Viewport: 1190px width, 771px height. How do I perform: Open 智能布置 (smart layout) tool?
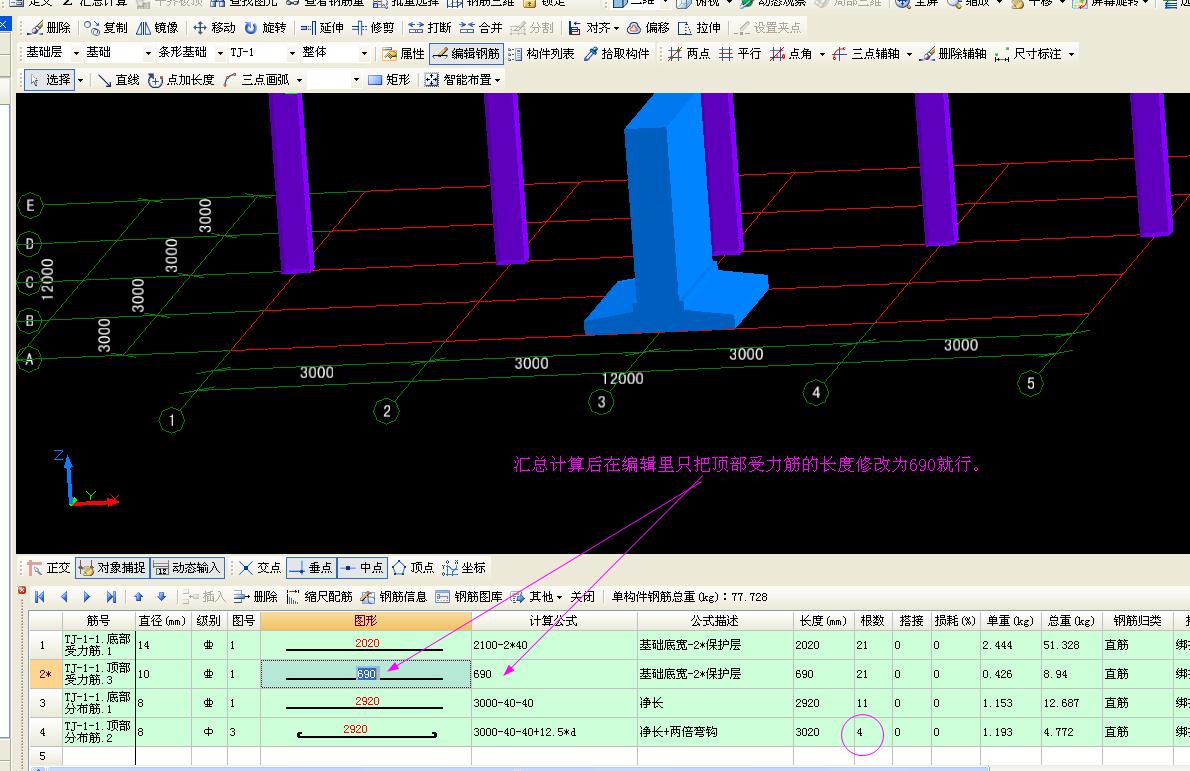click(460, 80)
